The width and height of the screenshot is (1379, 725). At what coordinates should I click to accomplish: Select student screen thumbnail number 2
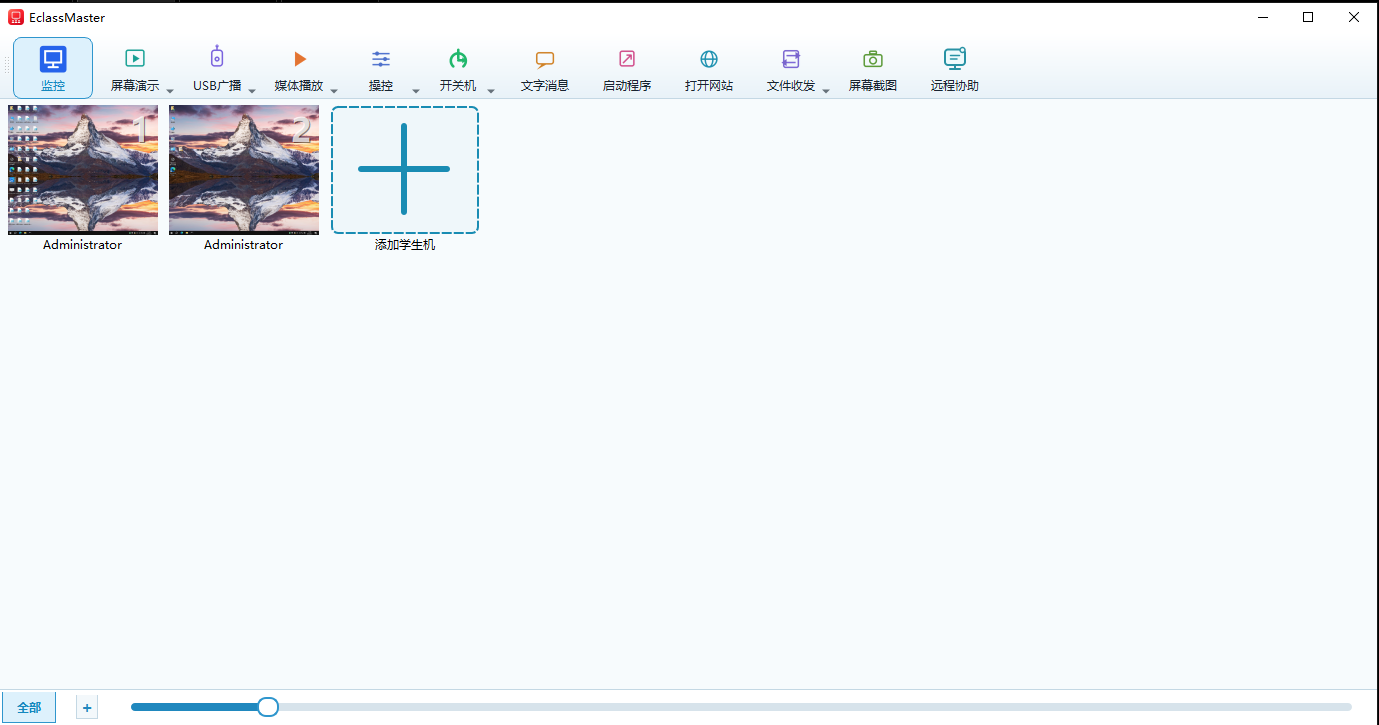pyautogui.click(x=244, y=170)
